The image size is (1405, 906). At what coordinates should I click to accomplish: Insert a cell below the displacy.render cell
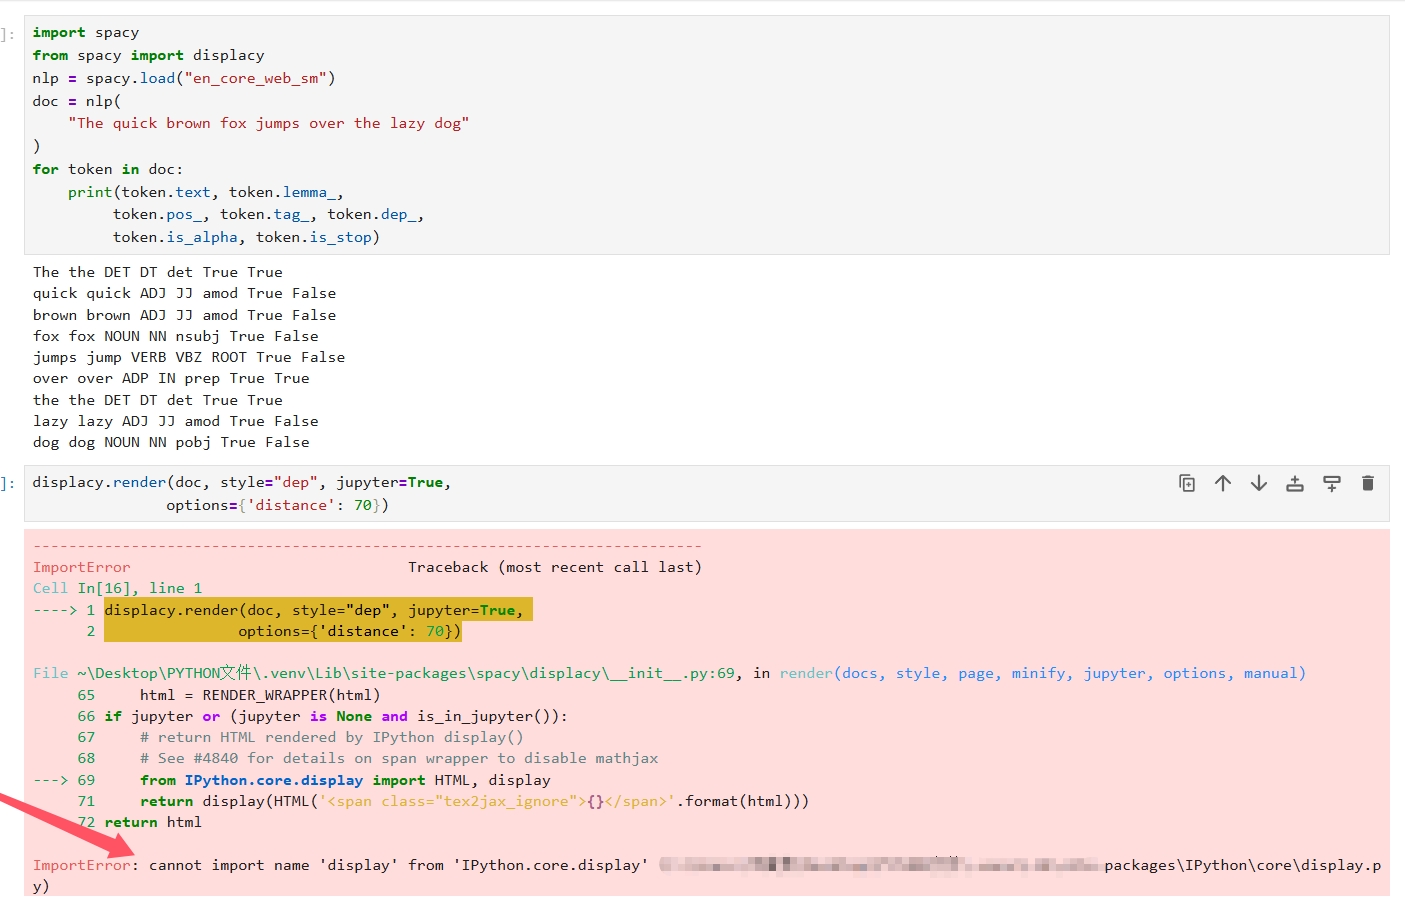click(1332, 483)
